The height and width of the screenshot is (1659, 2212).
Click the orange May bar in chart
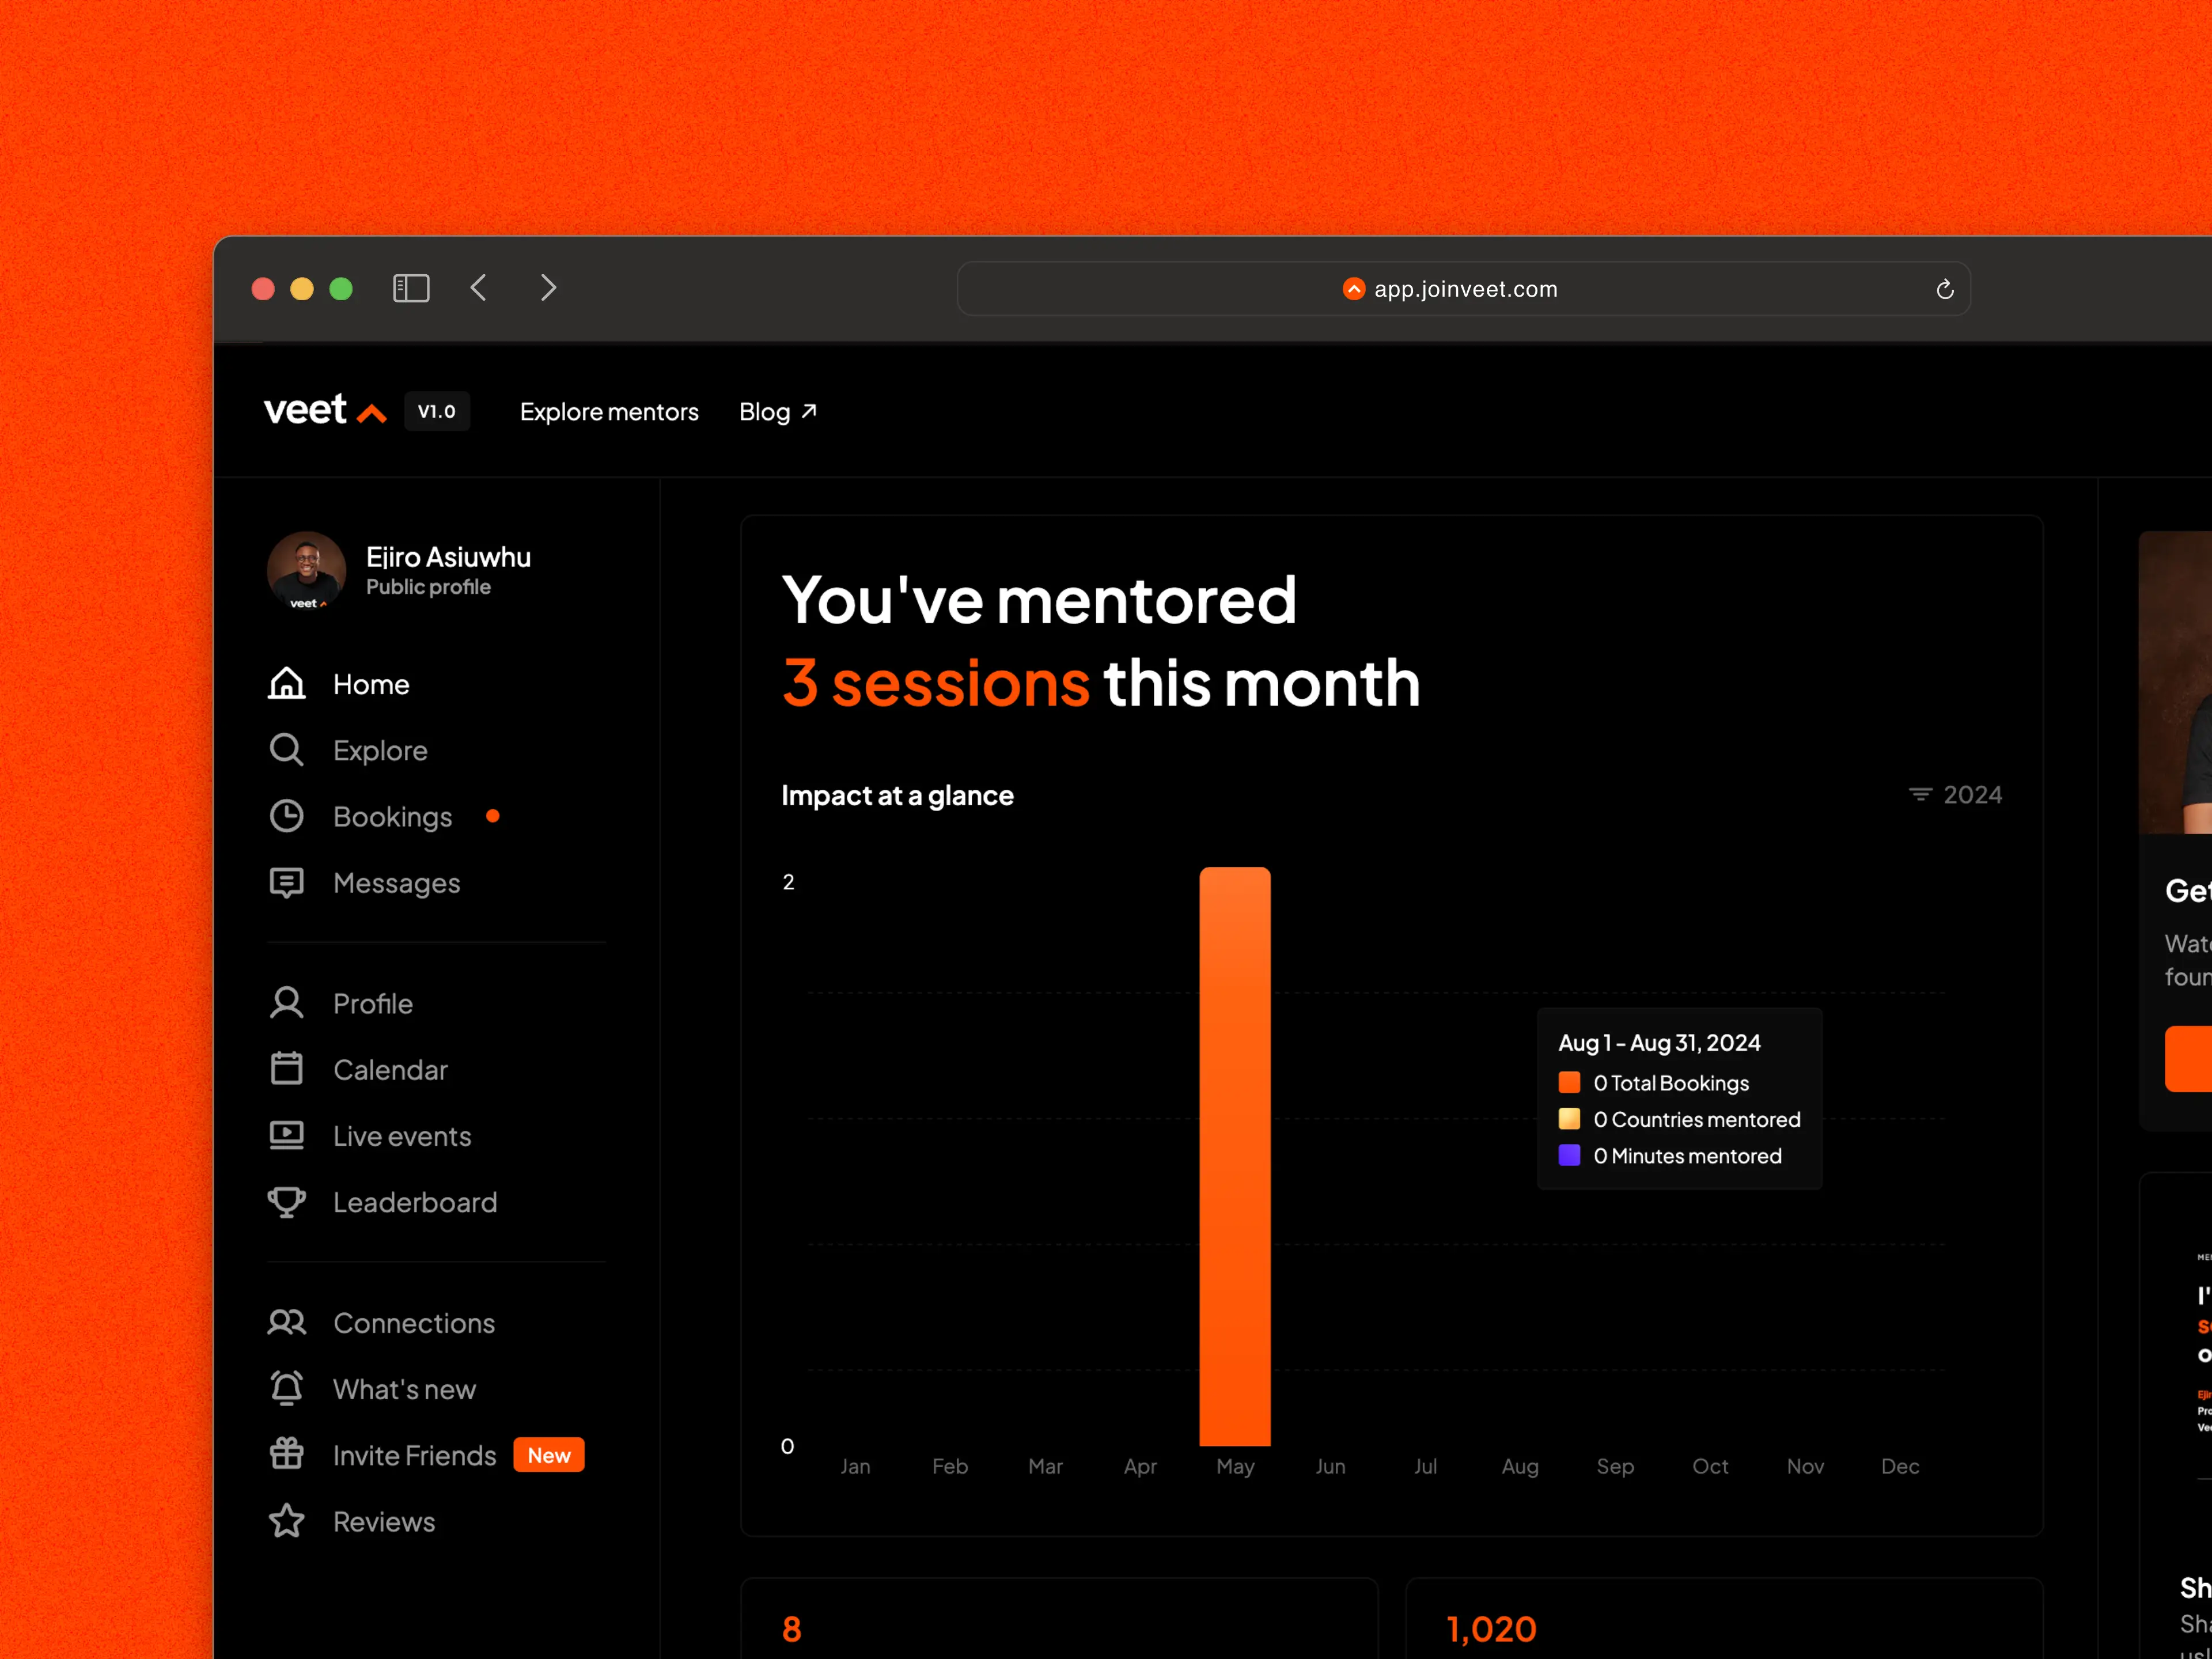(1235, 1155)
